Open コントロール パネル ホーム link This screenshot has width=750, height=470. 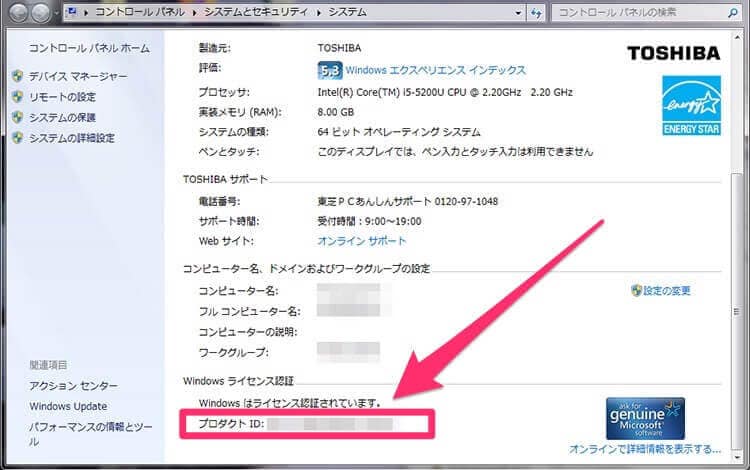pos(89,48)
